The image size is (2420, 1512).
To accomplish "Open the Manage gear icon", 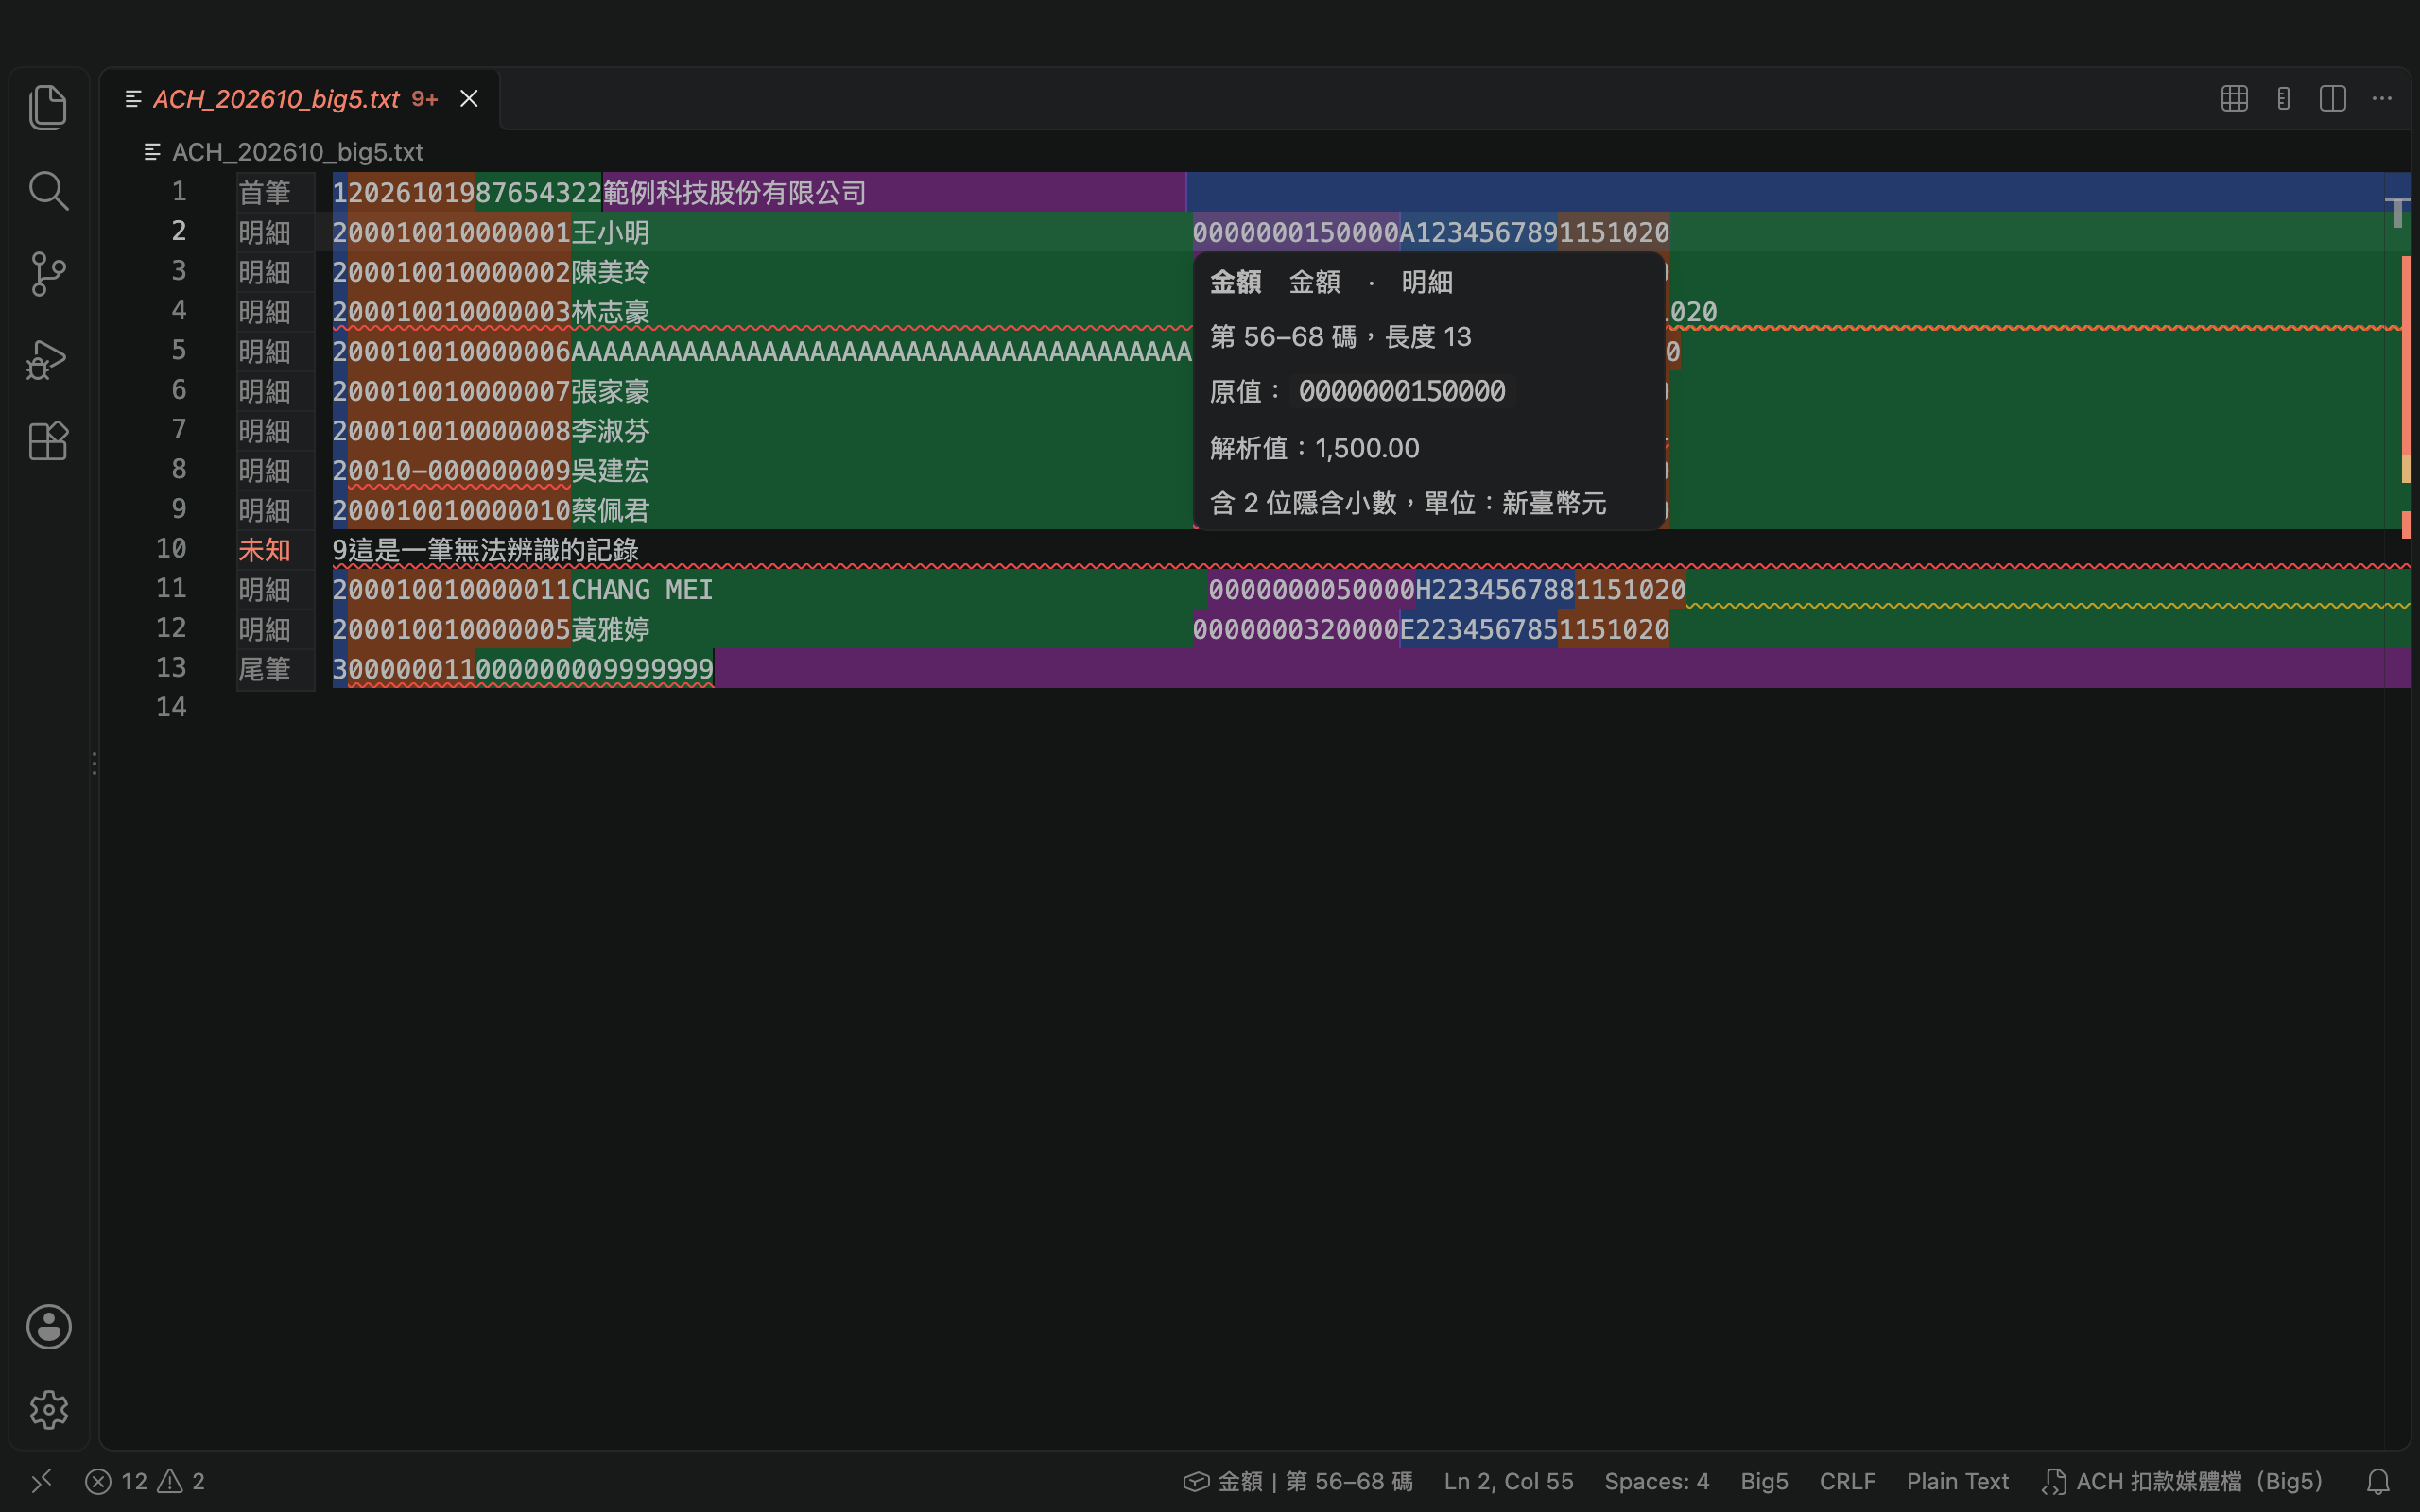I will [x=48, y=1409].
